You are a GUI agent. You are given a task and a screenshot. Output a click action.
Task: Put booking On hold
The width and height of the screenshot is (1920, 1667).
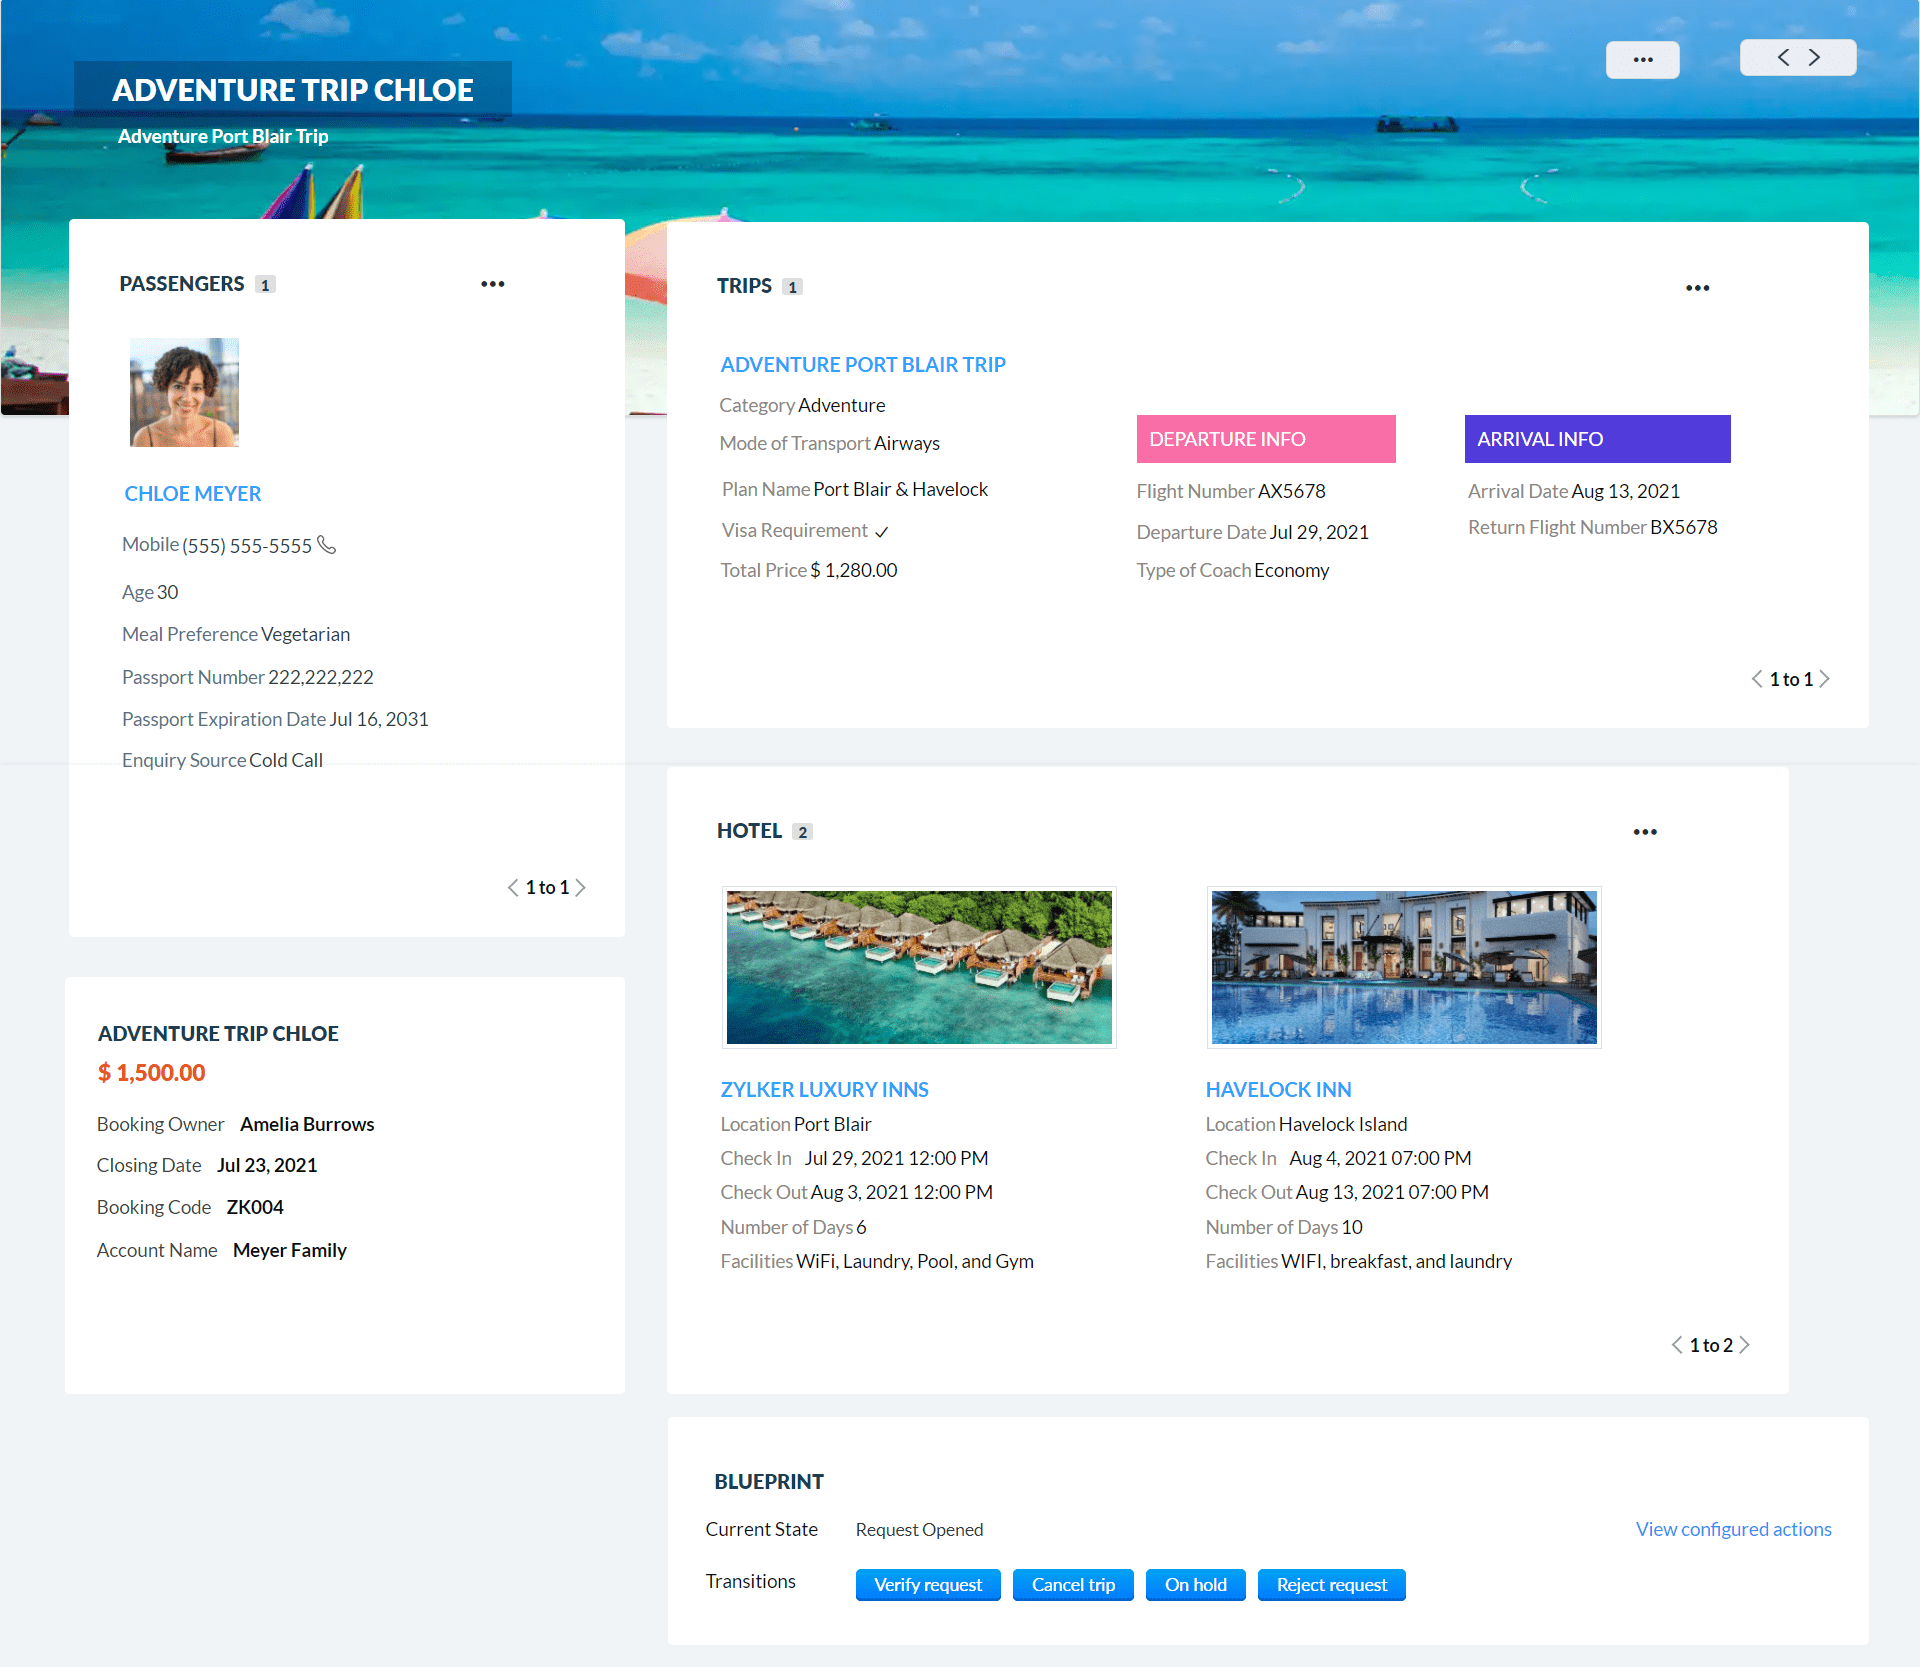1195,1585
